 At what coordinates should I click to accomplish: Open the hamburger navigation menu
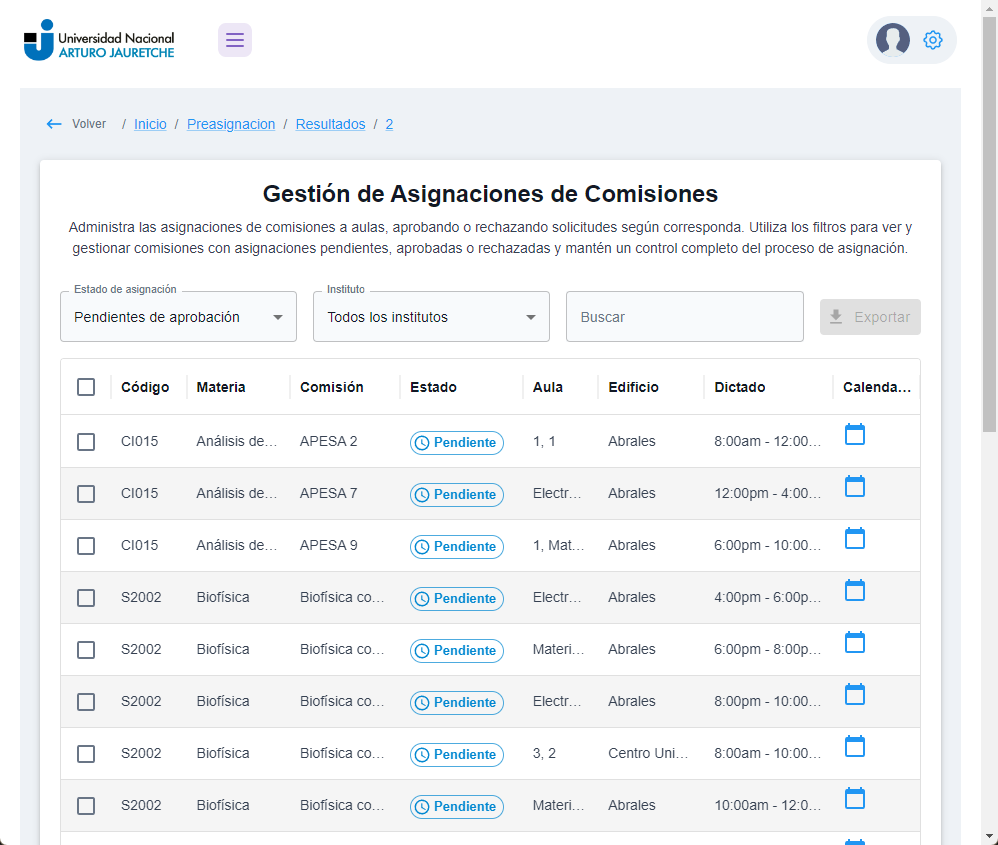tap(235, 40)
